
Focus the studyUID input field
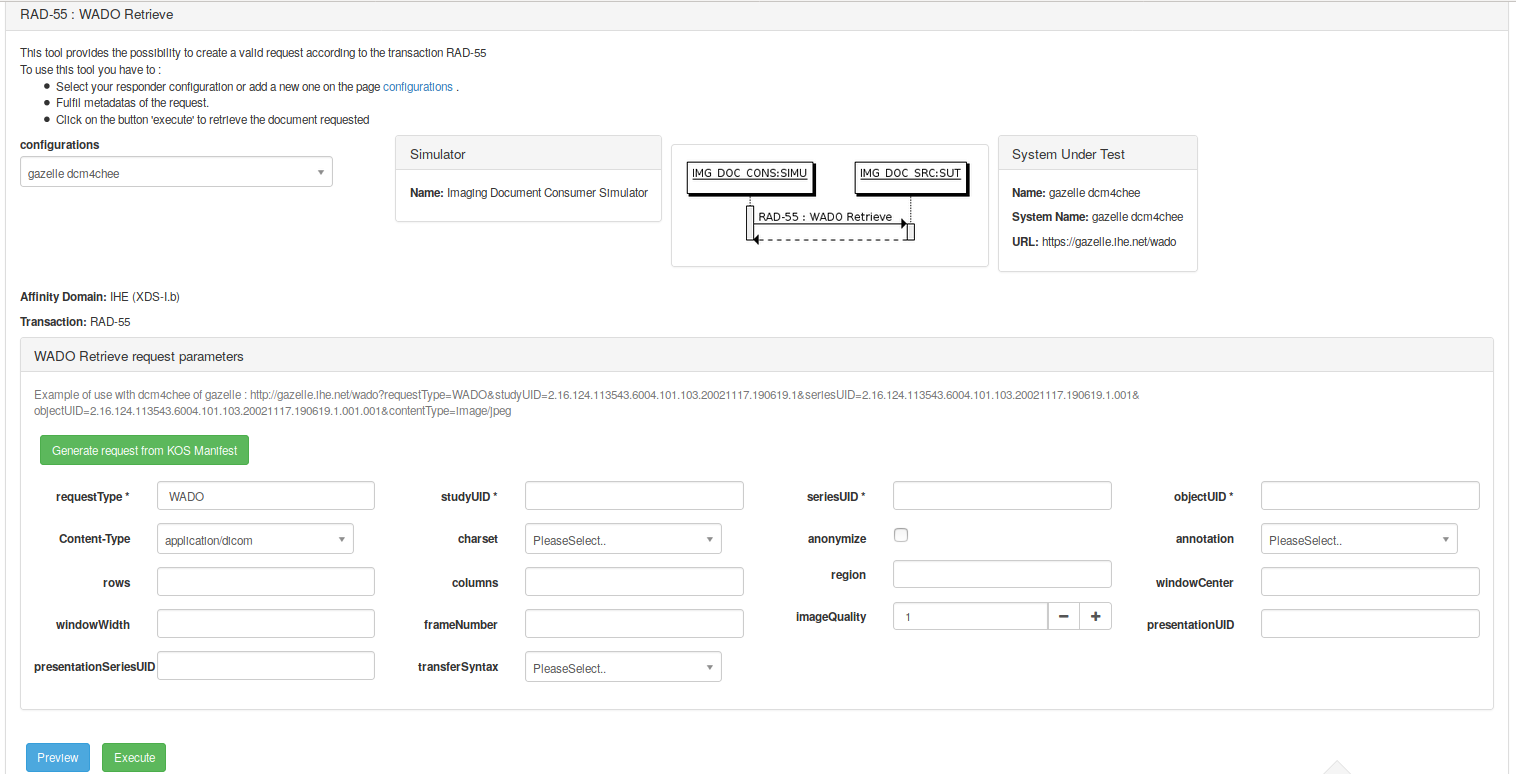[x=634, y=496]
